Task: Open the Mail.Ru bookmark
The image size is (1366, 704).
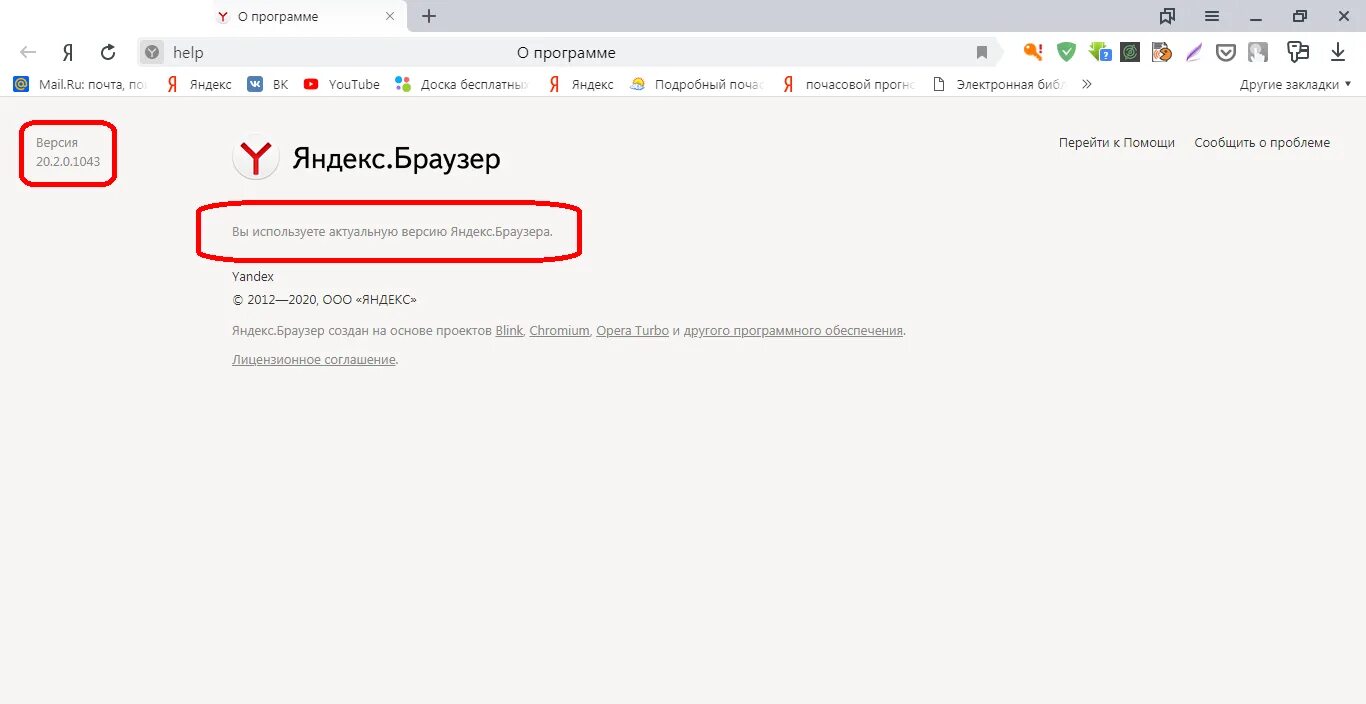Action: click(x=80, y=85)
